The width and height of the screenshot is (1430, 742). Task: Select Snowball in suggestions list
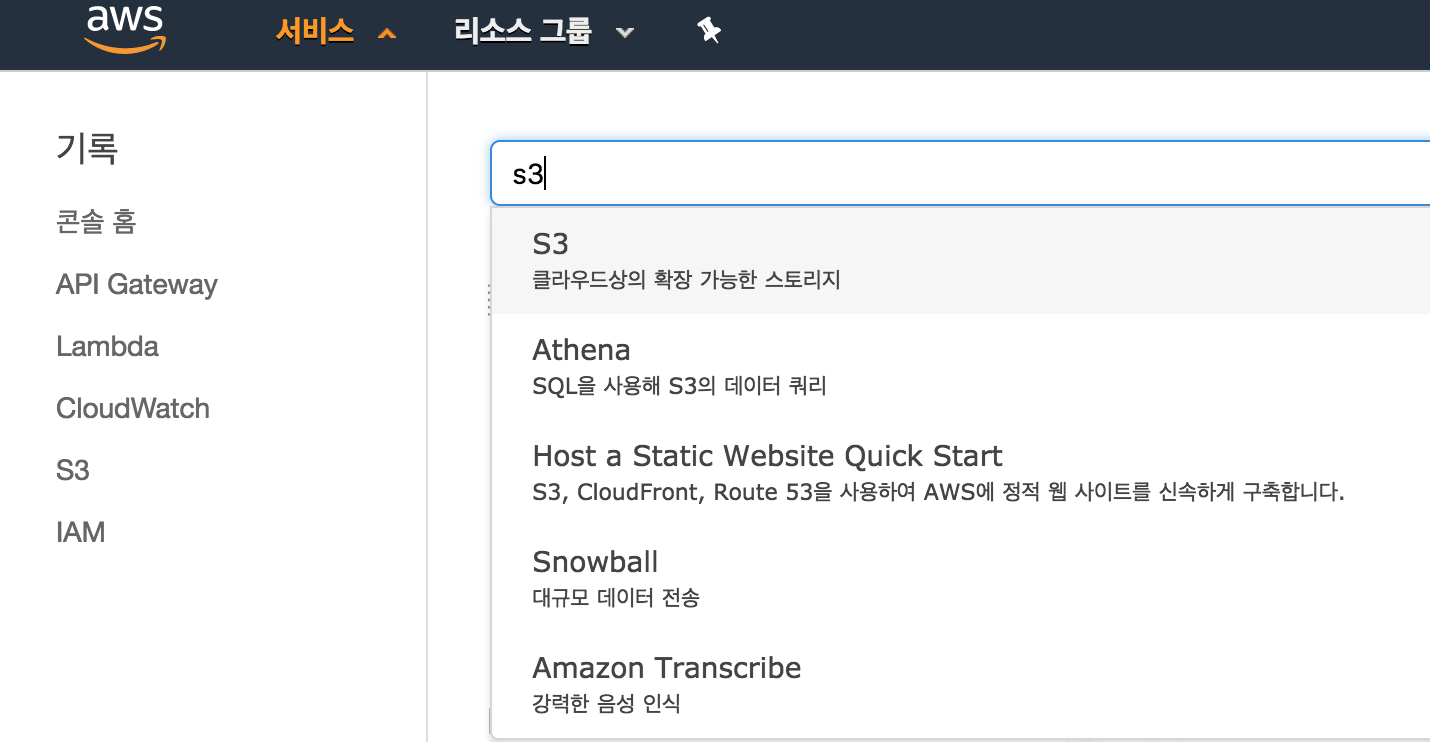coord(961,578)
